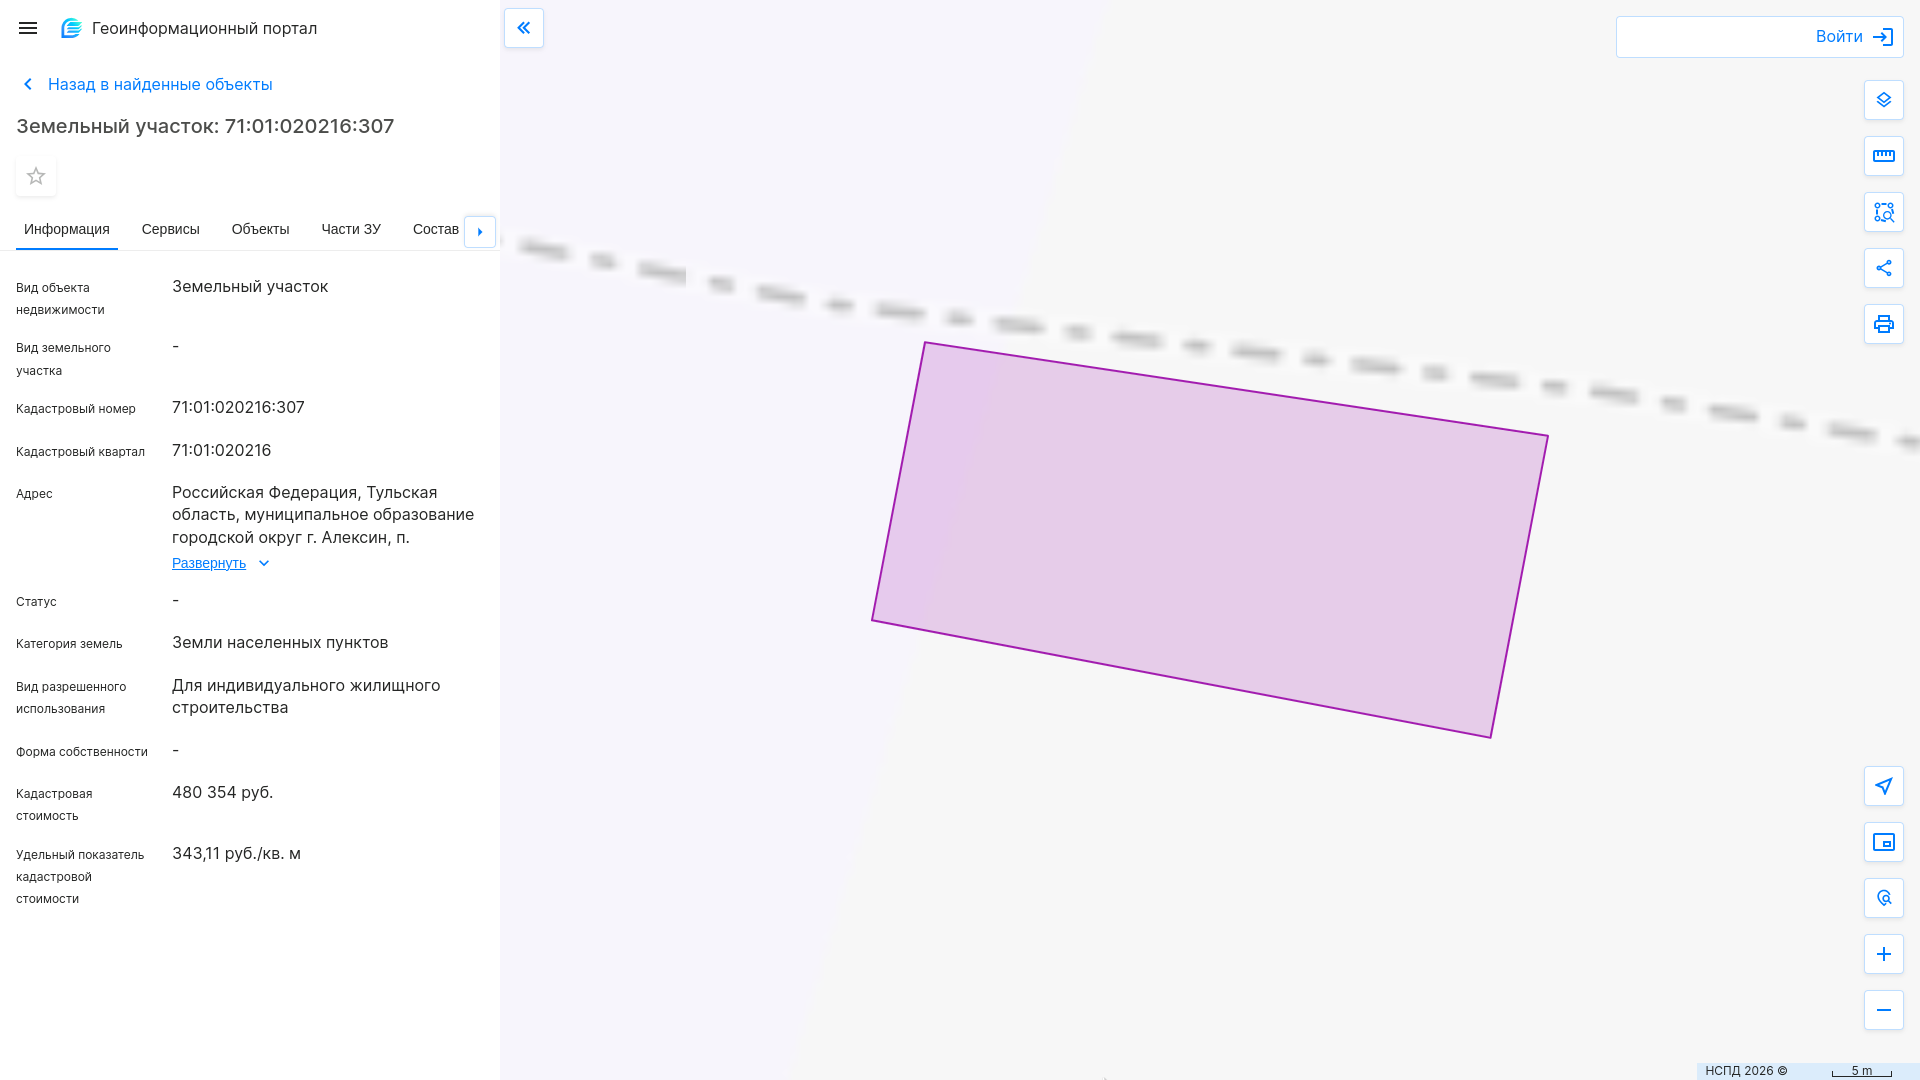Image resolution: width=1920 pixels, height=1080 pixels.
Task: Click the highlighted purple land parcel
Action: click(1210, 540)
